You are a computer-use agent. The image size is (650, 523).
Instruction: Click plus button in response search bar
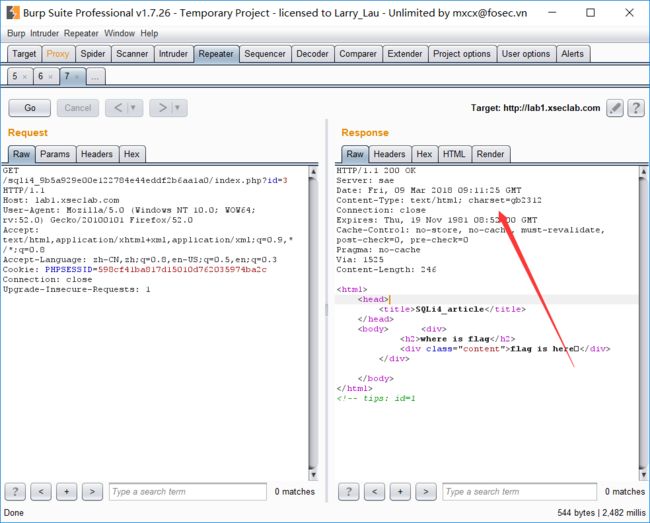400,492
